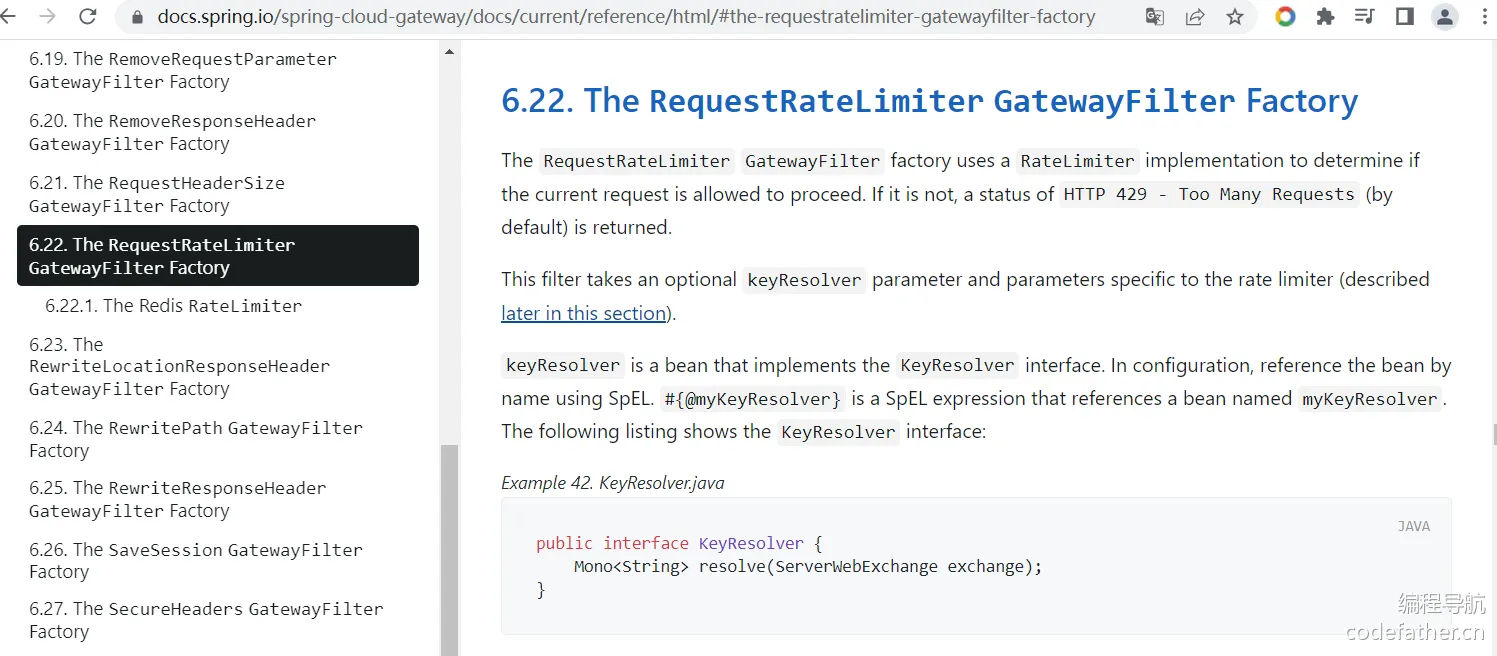Click the 6.22 RequestRateLimiter page heading
This screenshot has width=1497, height=656.
[x=929, y=101]
